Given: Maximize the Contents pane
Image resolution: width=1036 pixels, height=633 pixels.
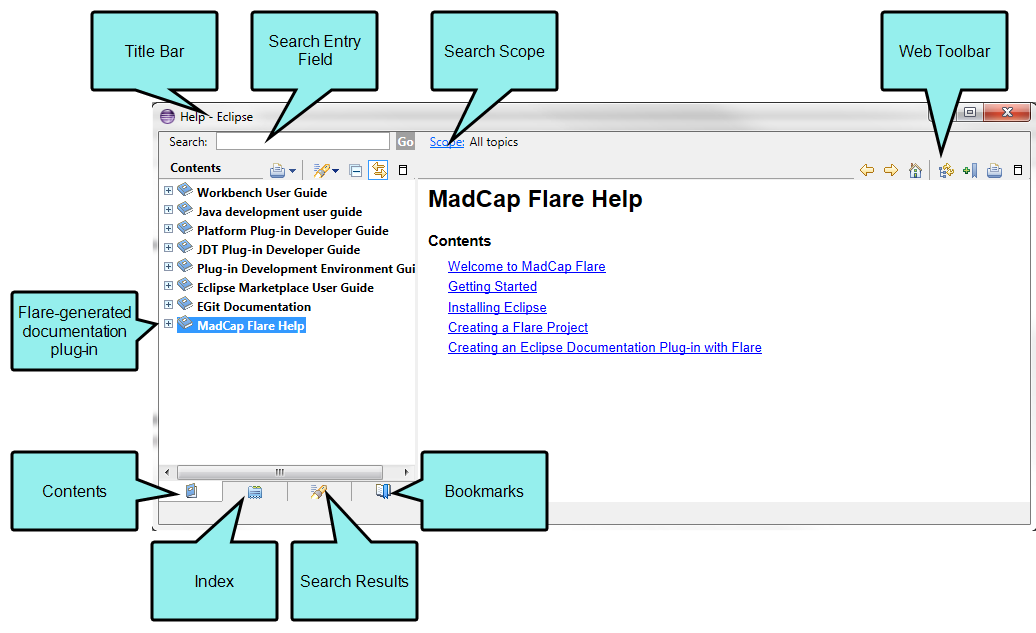Looking at the screenshot, I should point(403,170).
